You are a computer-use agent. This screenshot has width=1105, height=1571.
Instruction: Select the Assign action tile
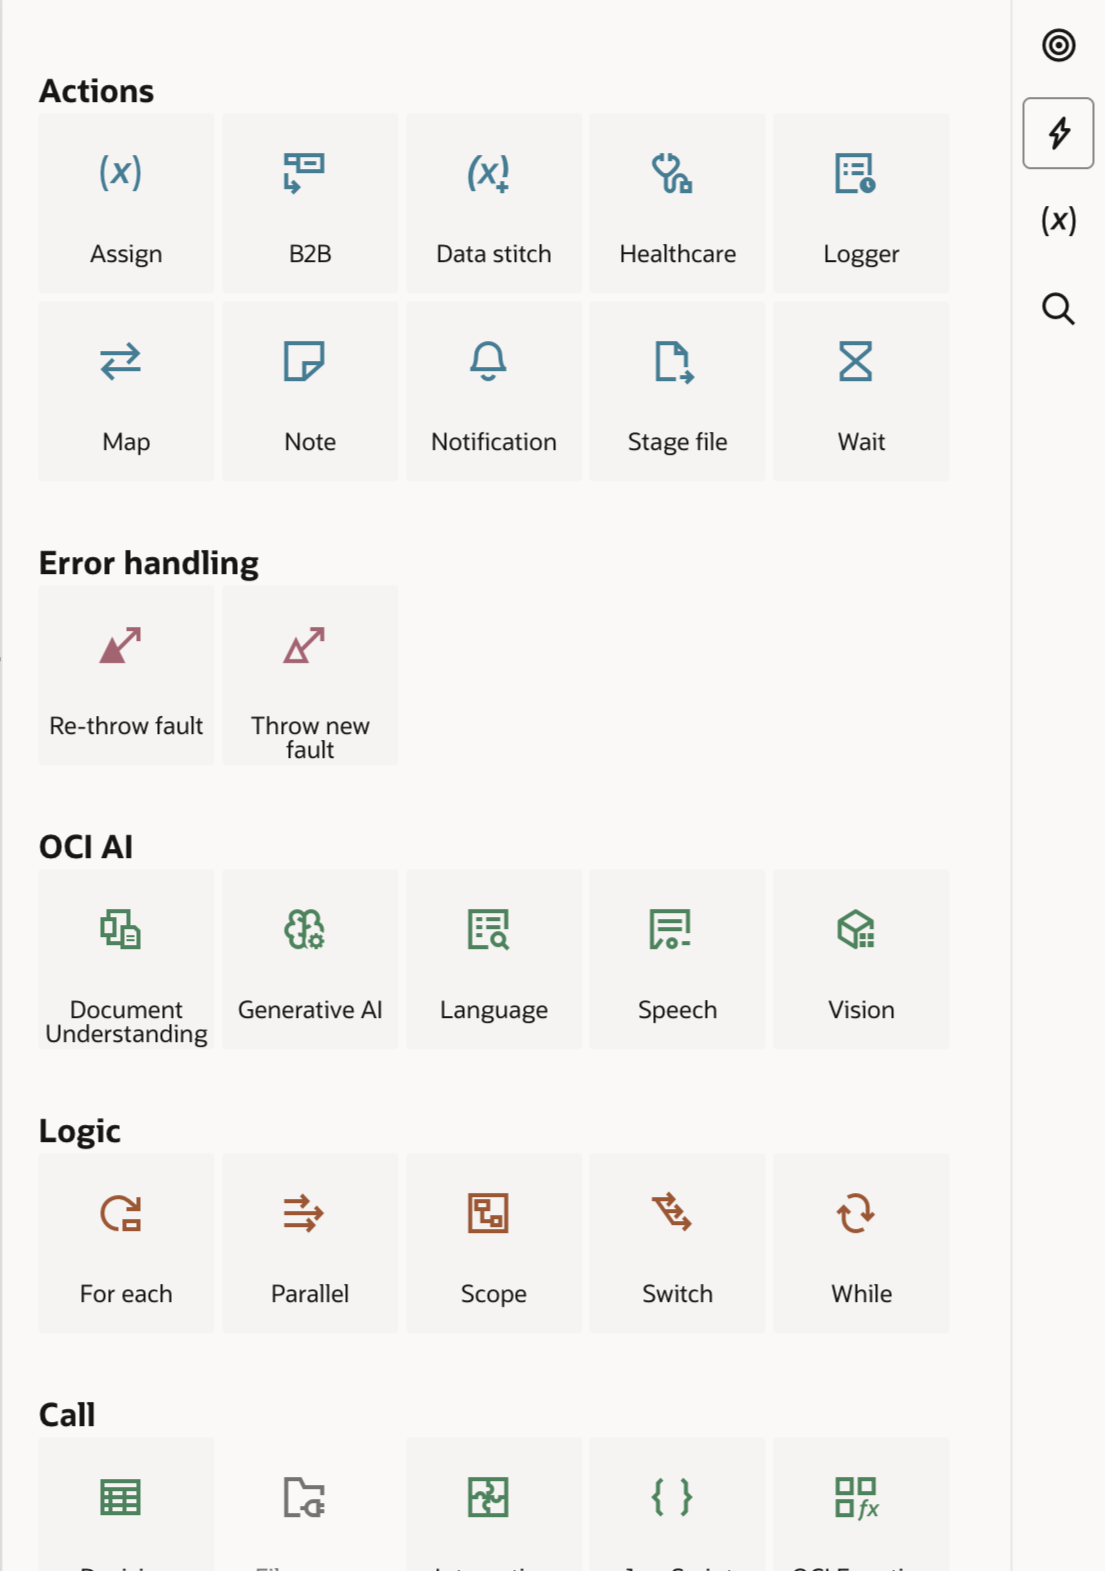[126, 203]
